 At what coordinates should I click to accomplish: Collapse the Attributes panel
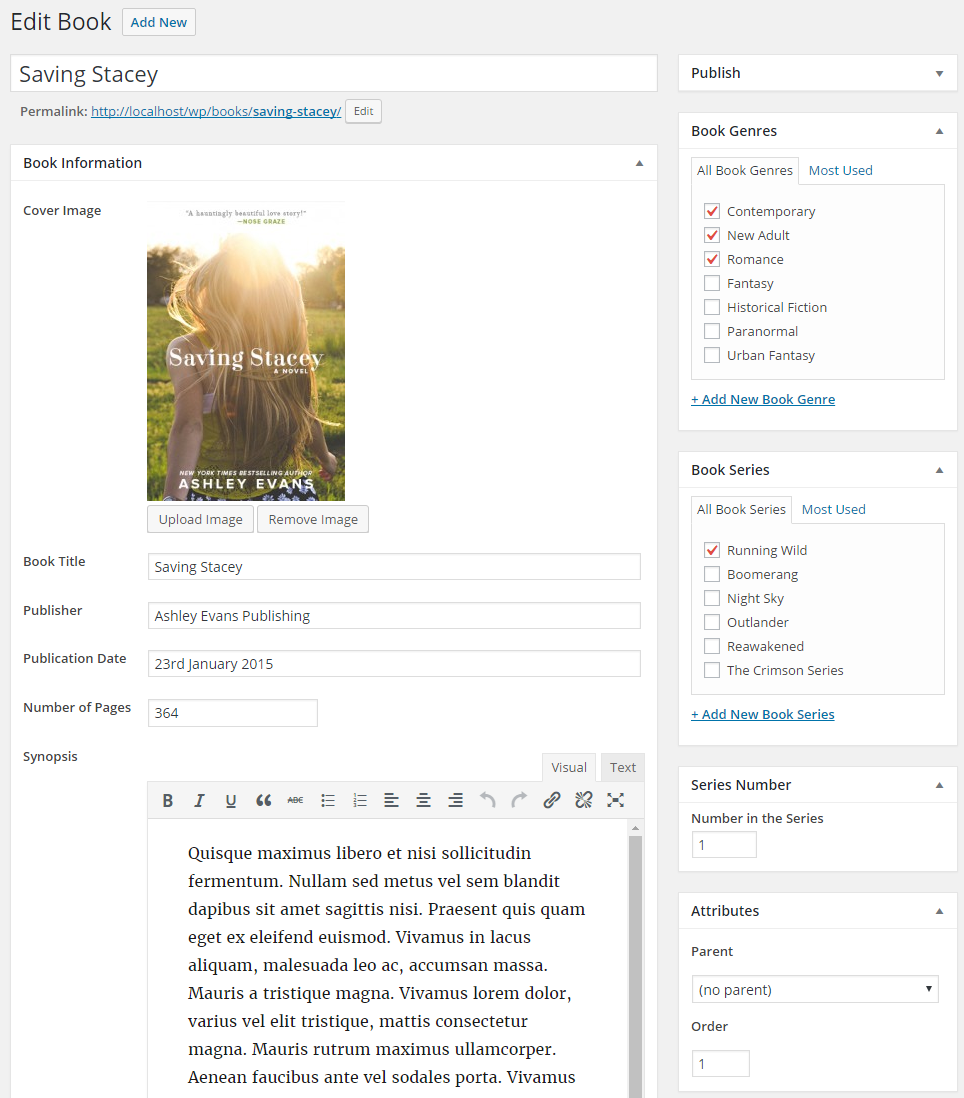(939, 911)
